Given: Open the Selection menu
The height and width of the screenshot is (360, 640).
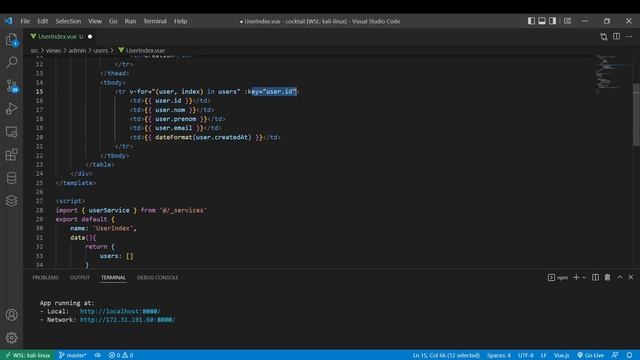Looking at the screenshot, I should coord(68,21).
